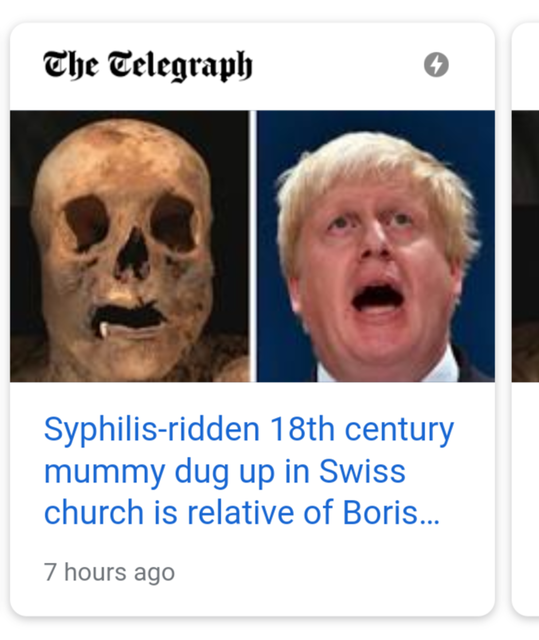Image resolution: width=539 pixels, height=640 pixels.
Task: Select the mummy skull photo
Action: point(129,246)
